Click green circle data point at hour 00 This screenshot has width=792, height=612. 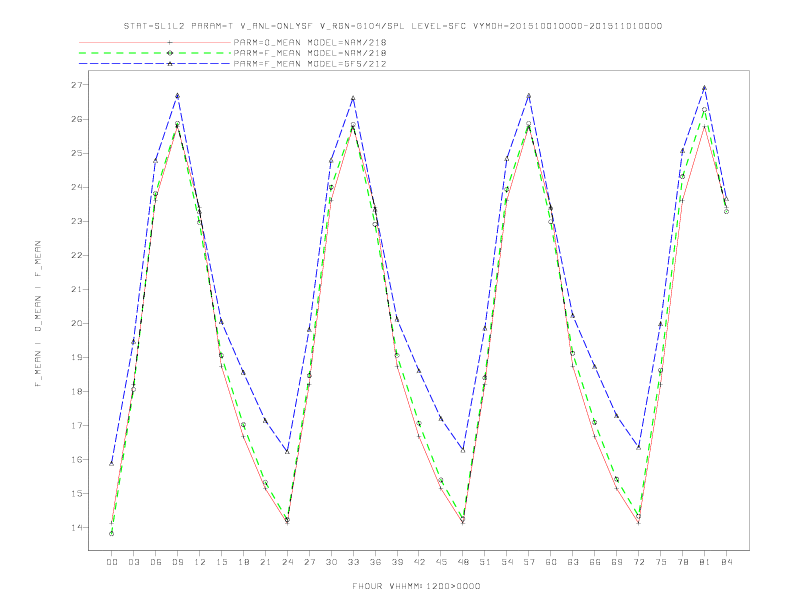112,534
